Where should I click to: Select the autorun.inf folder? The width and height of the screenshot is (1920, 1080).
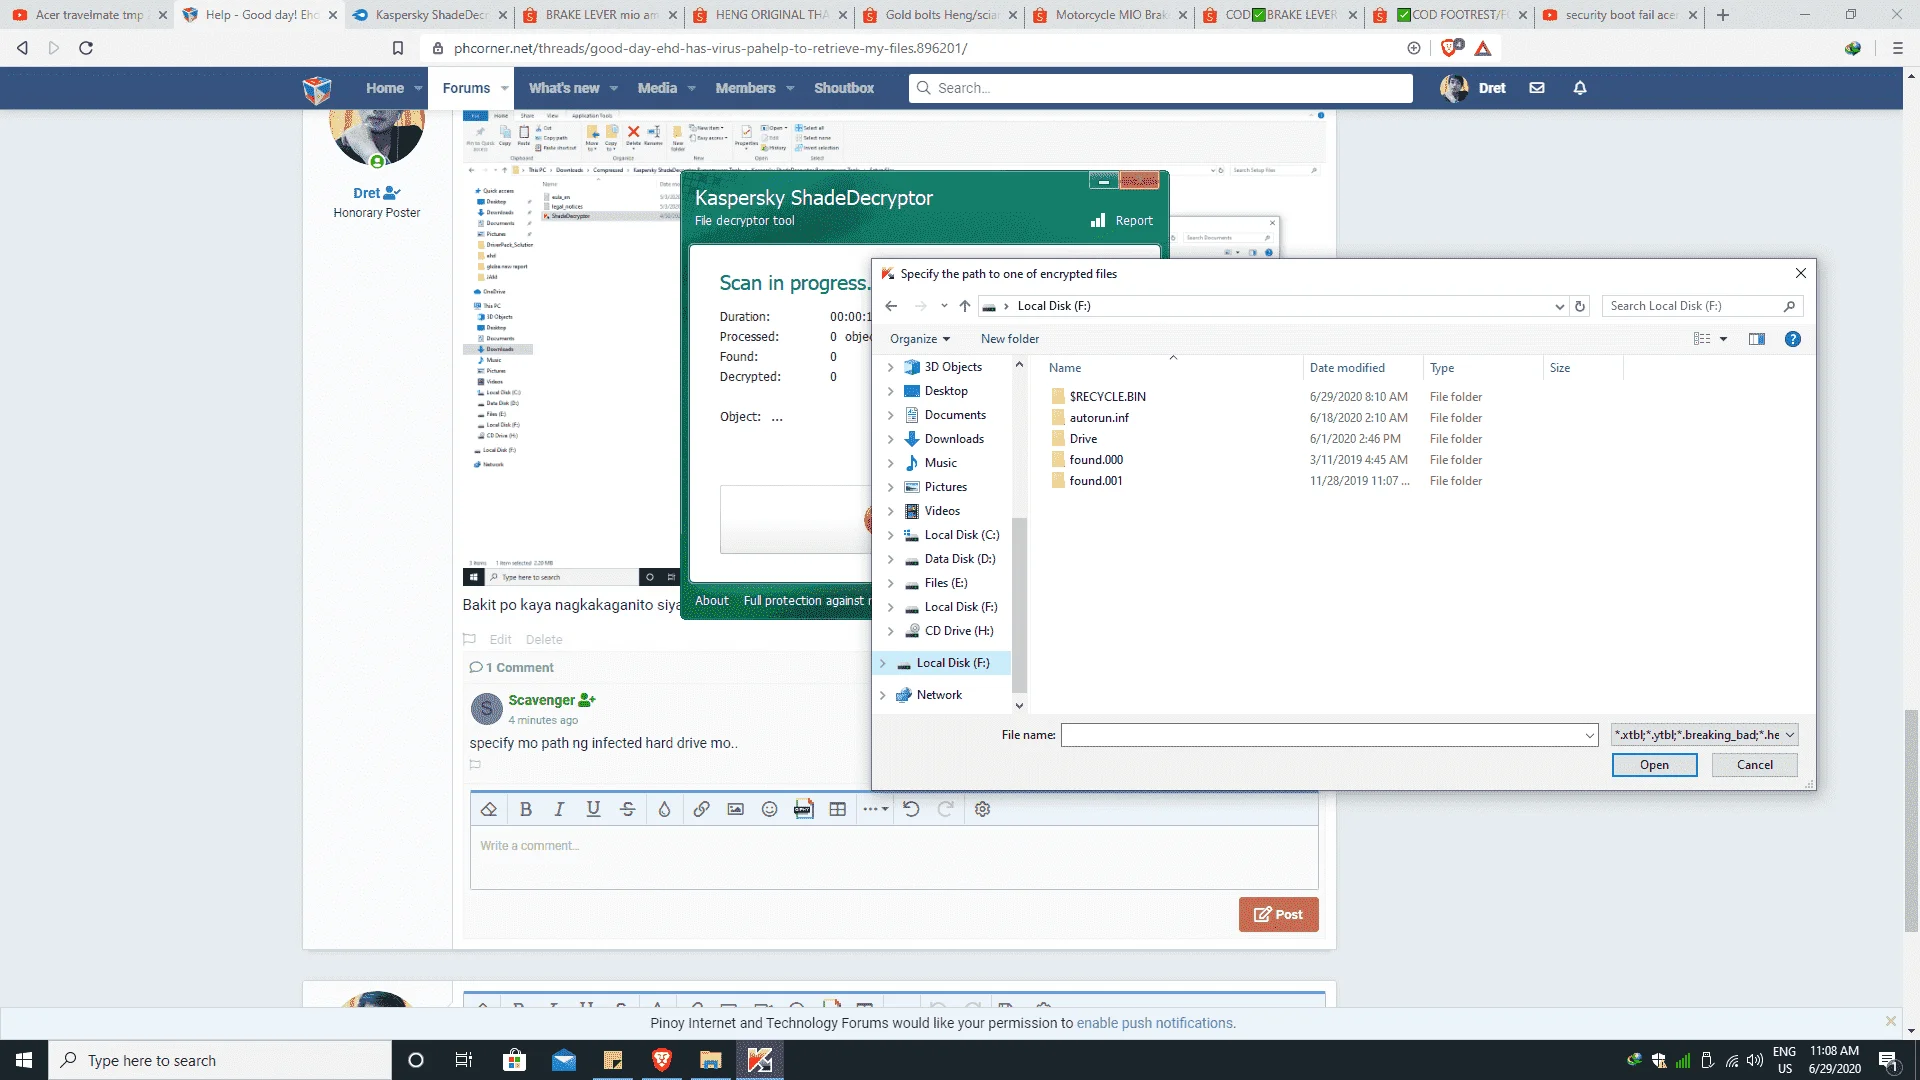tap(1099, 418)
